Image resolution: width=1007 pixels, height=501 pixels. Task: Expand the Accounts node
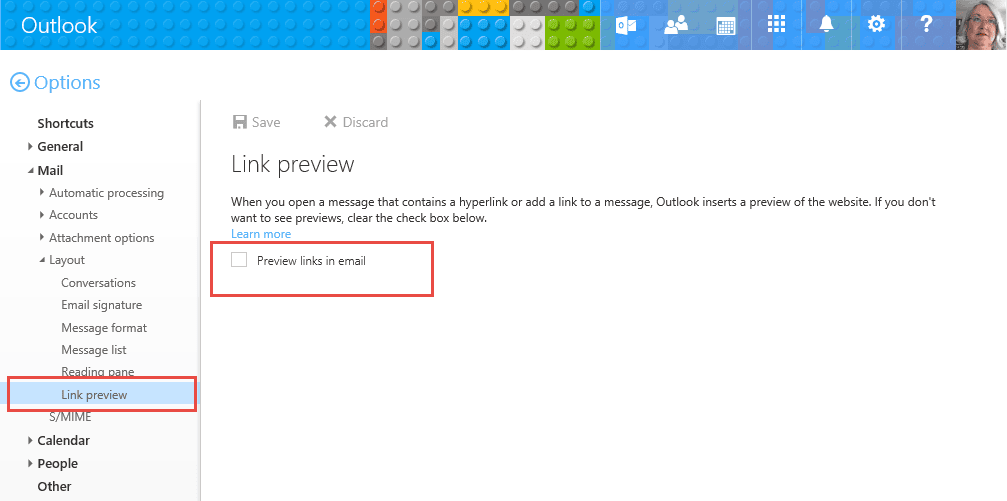coord(42,215)
